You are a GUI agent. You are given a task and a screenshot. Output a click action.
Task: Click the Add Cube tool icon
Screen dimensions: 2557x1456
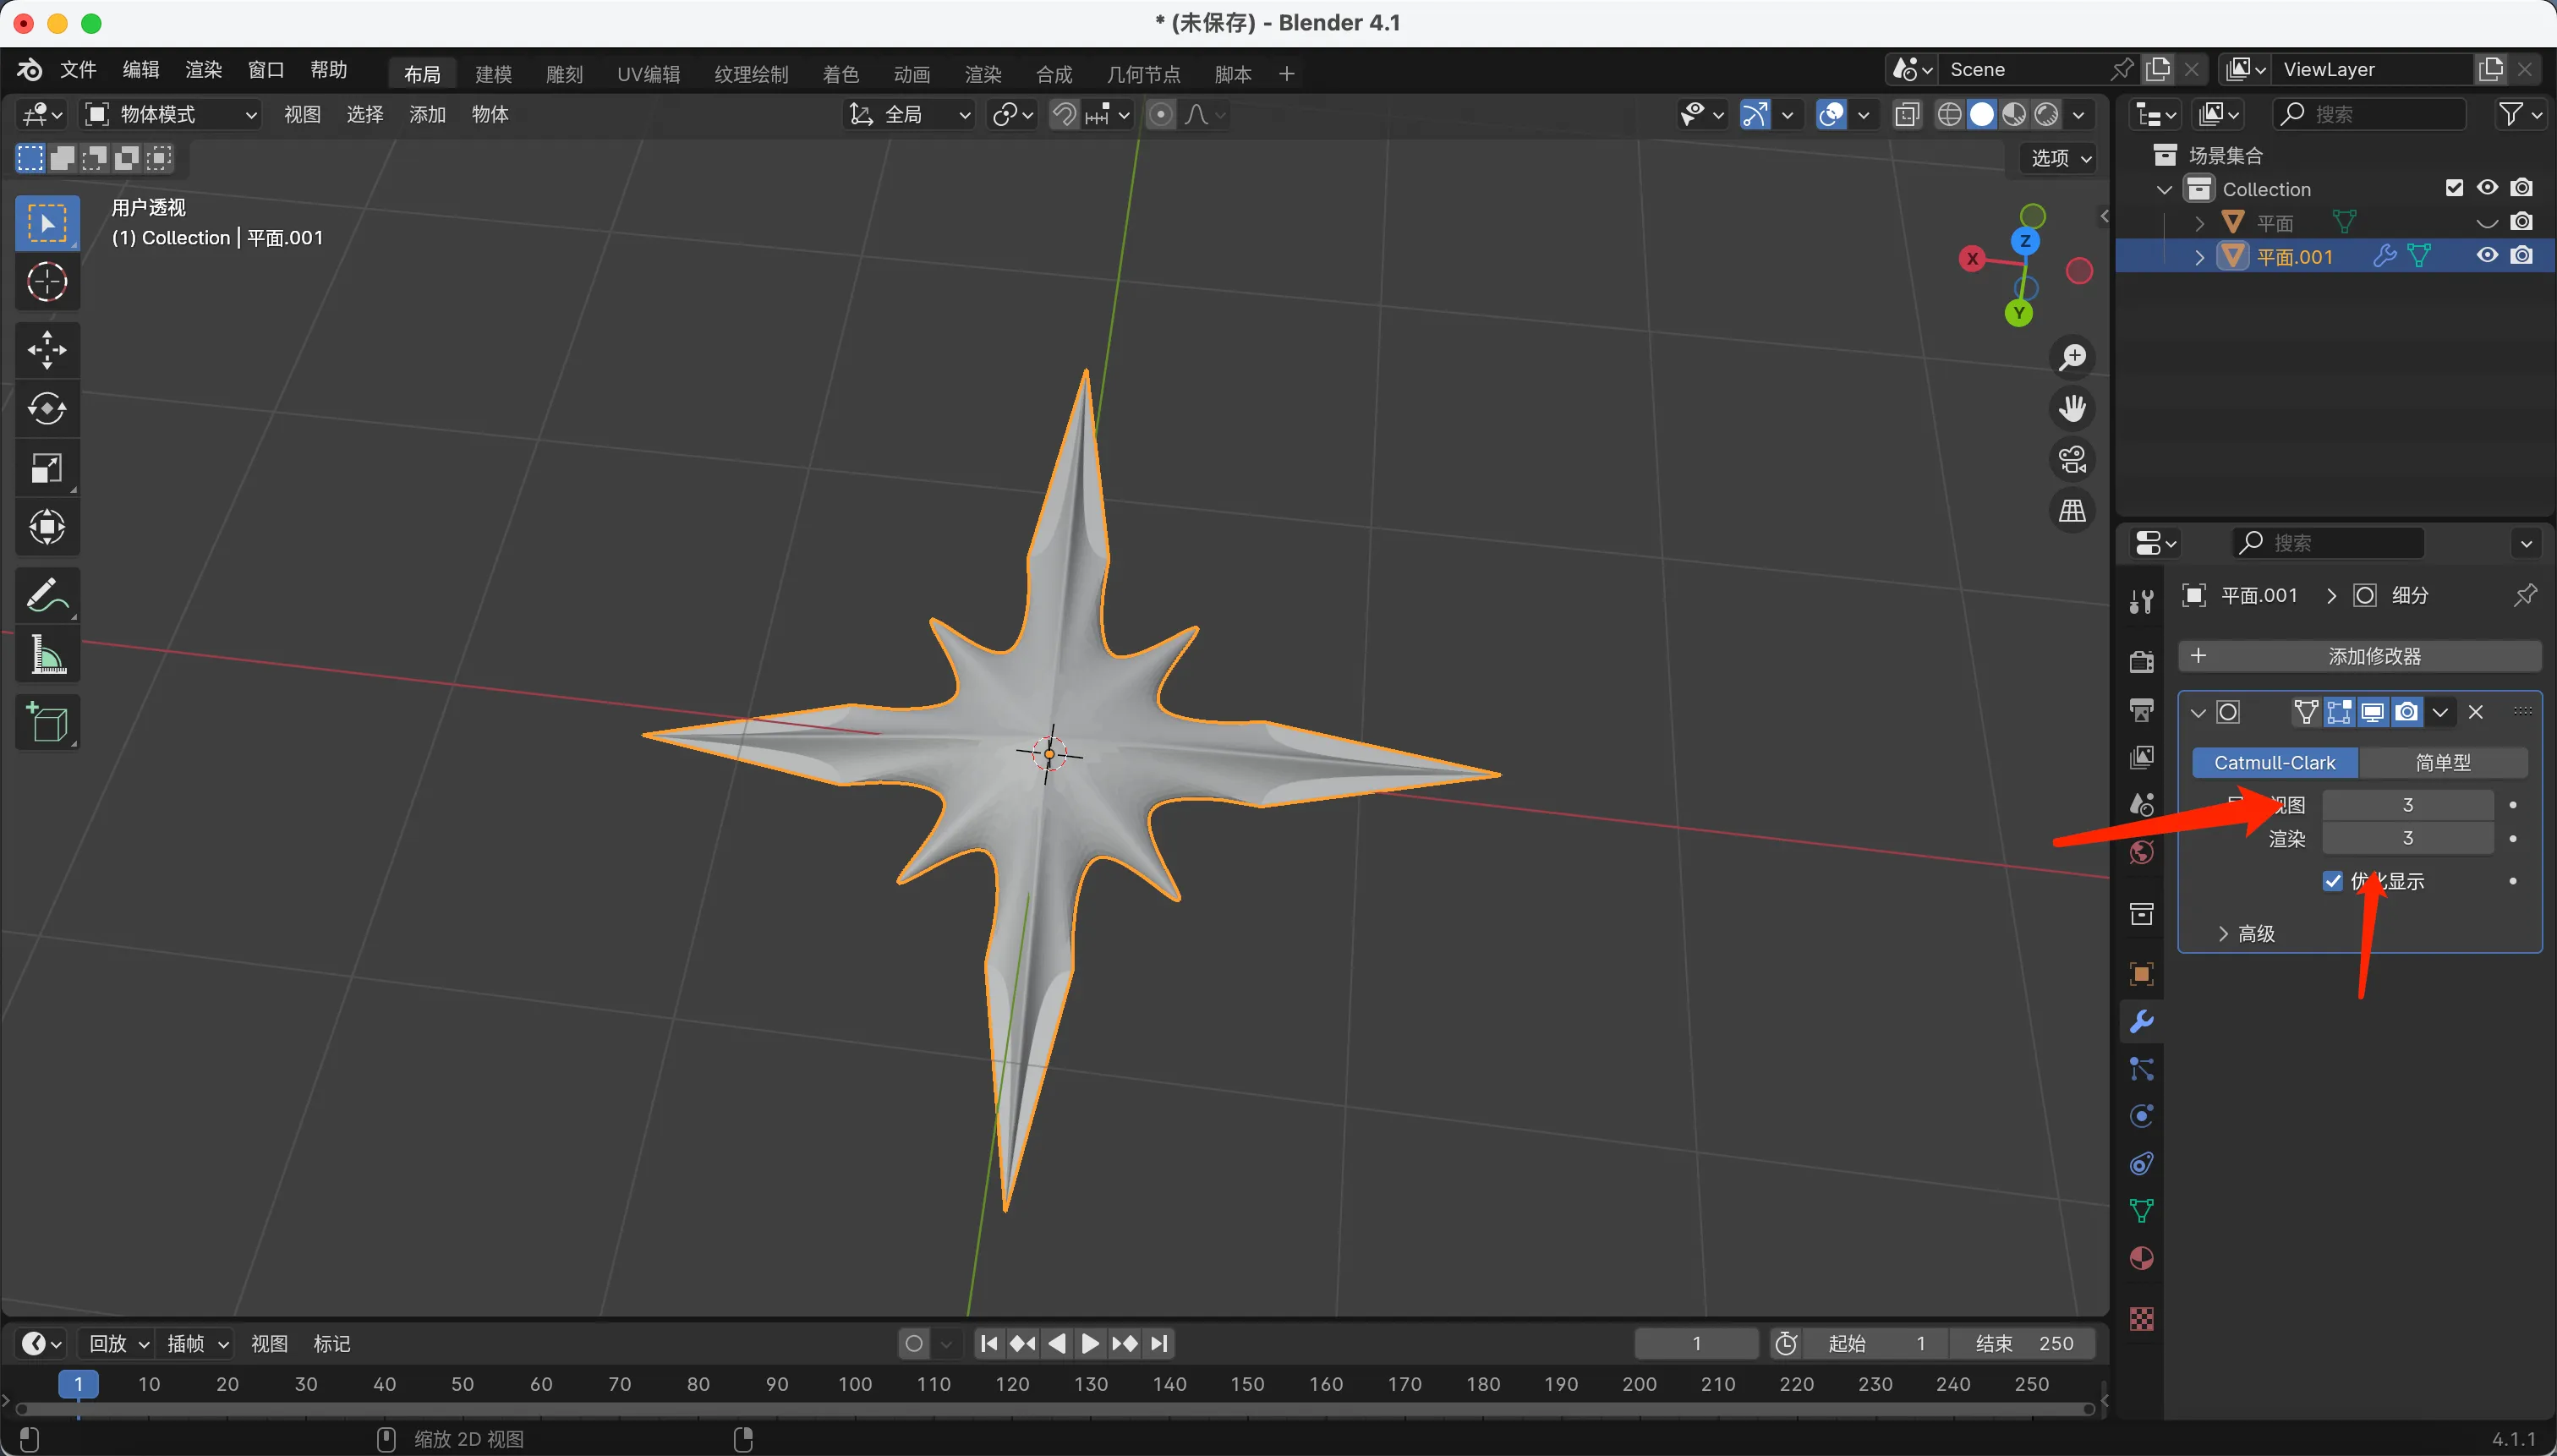click(x=47, y=722)
